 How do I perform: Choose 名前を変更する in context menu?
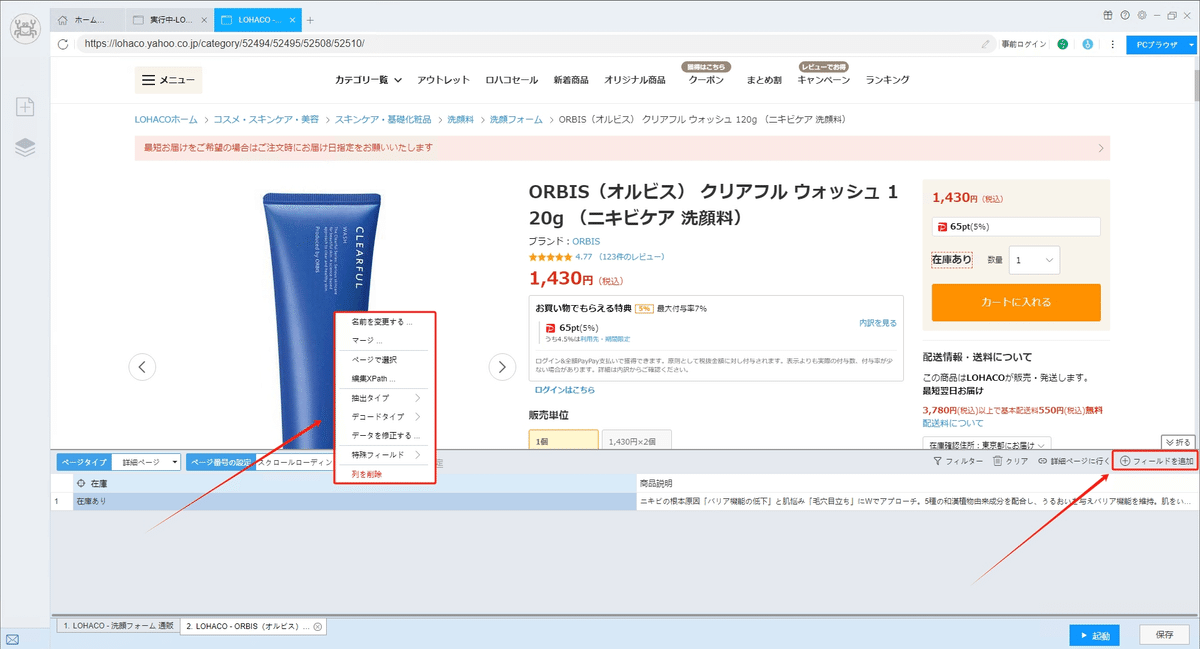[382, 322]
